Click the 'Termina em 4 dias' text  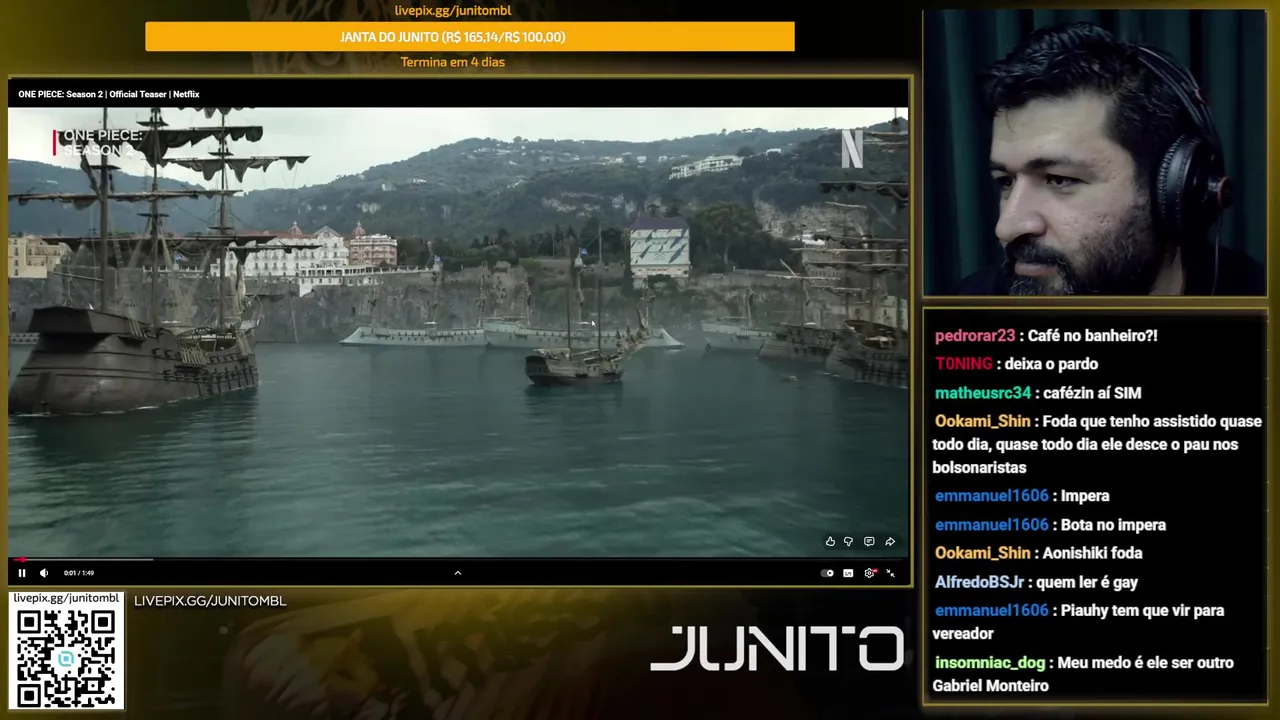pos(453,62)
